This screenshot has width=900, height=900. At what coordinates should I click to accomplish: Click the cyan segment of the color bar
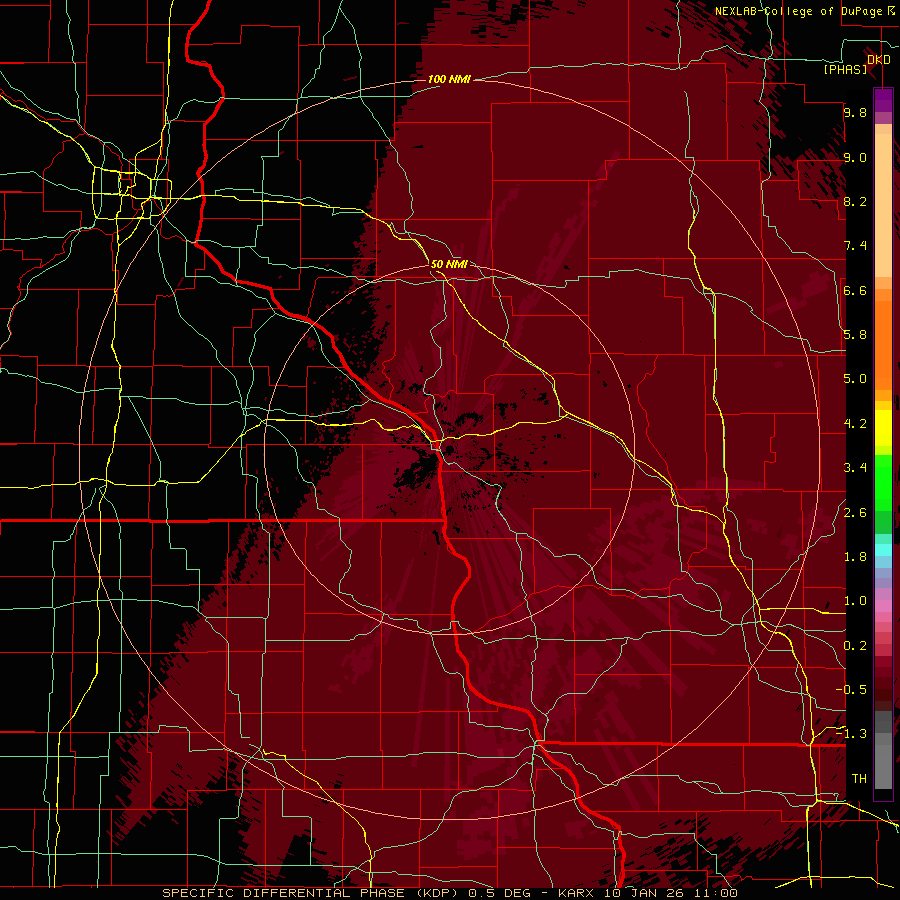coord(883,550)
